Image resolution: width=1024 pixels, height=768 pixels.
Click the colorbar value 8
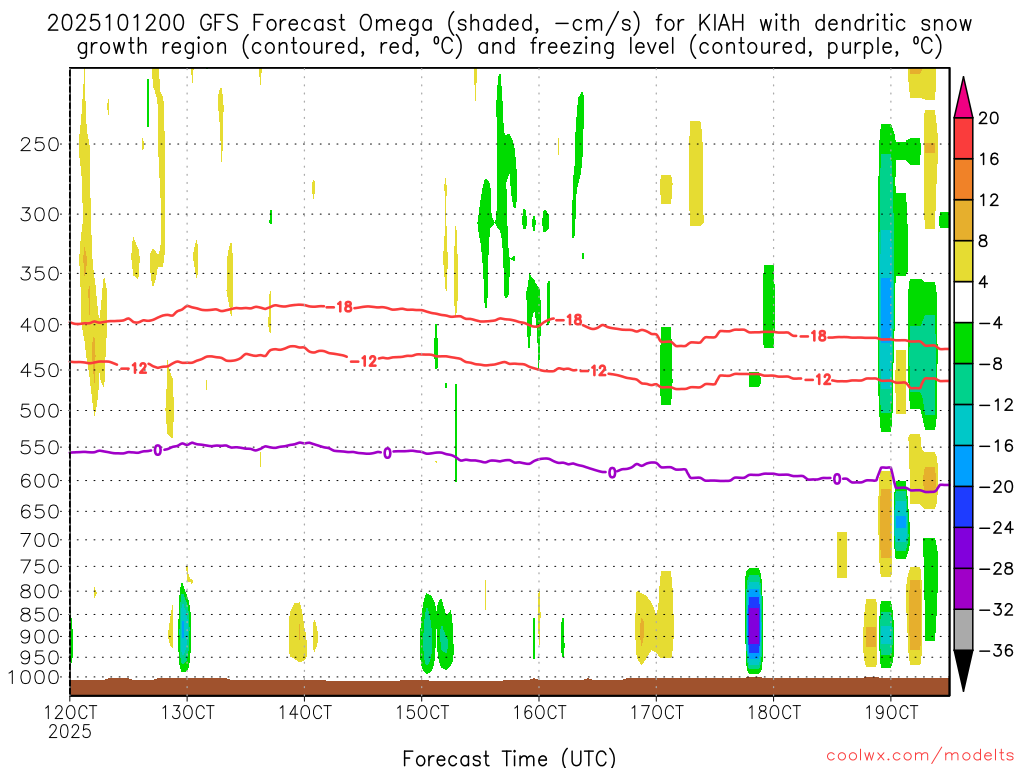984,241
